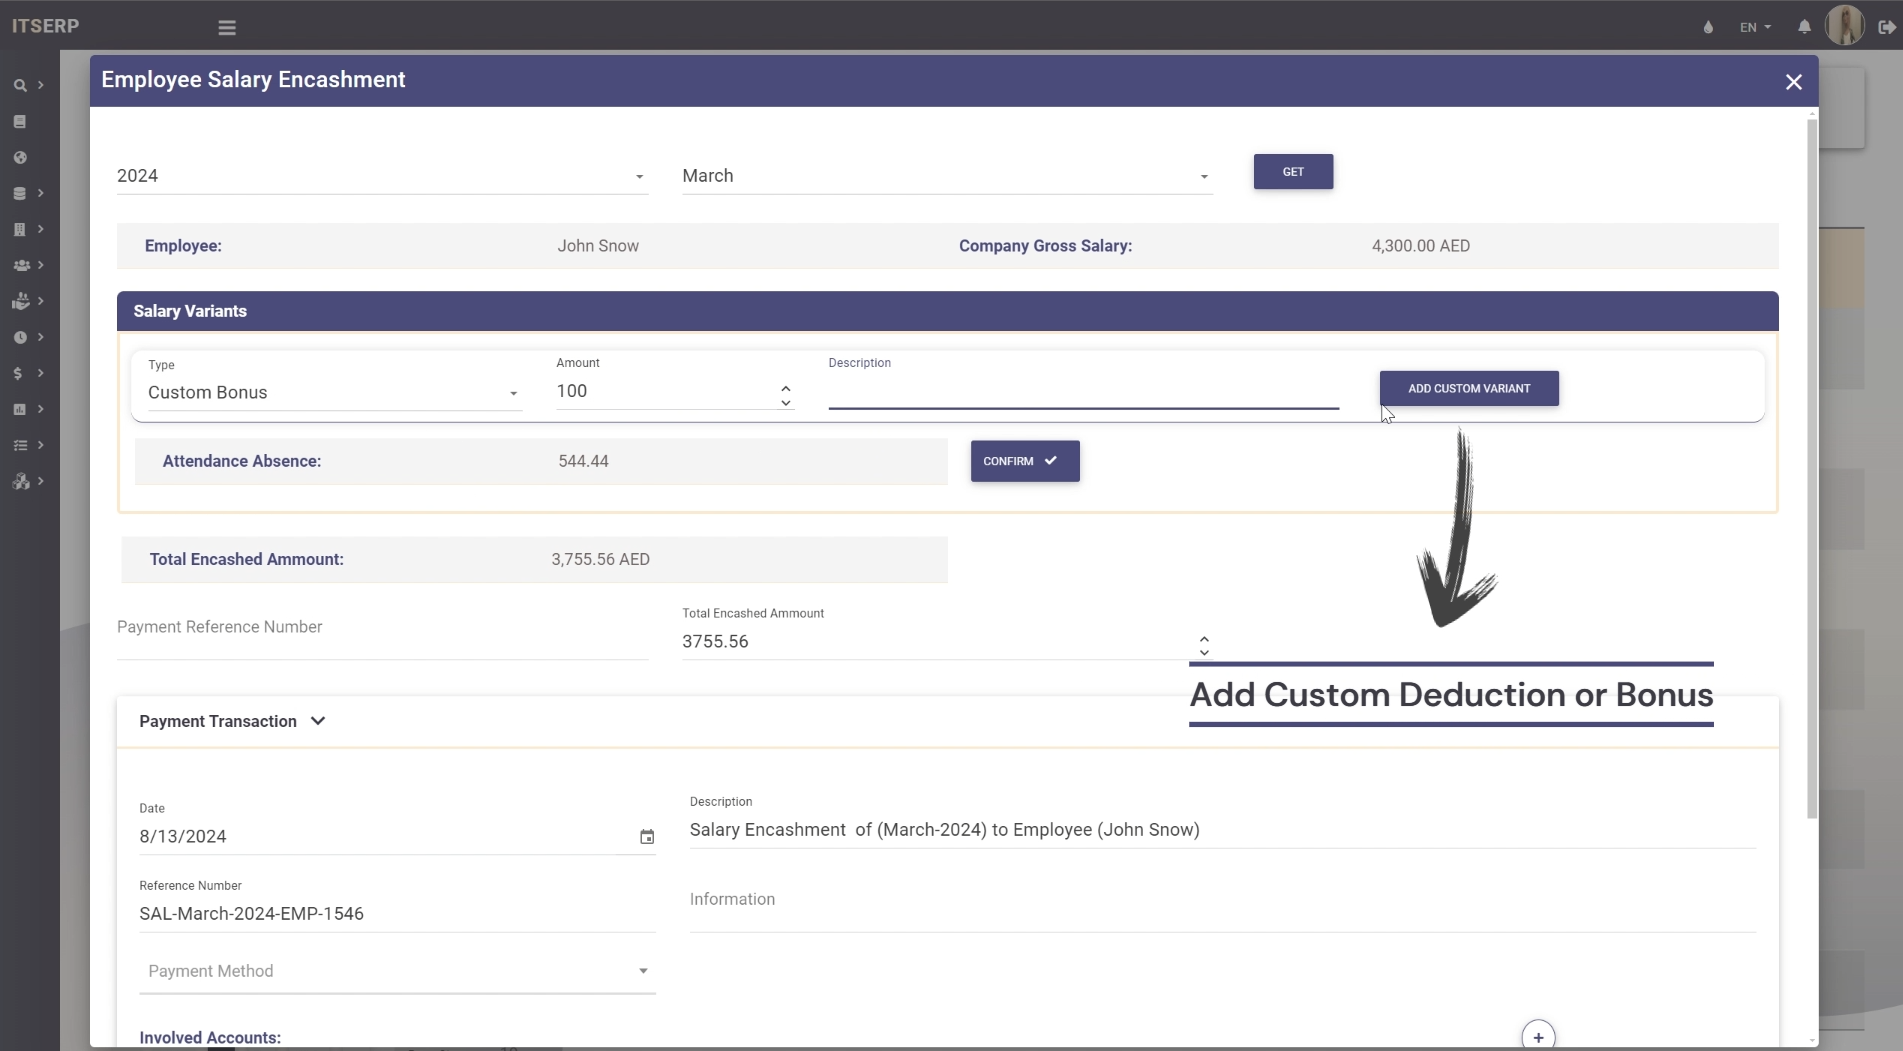The height and width of the screenshot is (1051, 1903).
Task: Open the notifications bell
Action: pyautogui.click(x=1804, y=27)
